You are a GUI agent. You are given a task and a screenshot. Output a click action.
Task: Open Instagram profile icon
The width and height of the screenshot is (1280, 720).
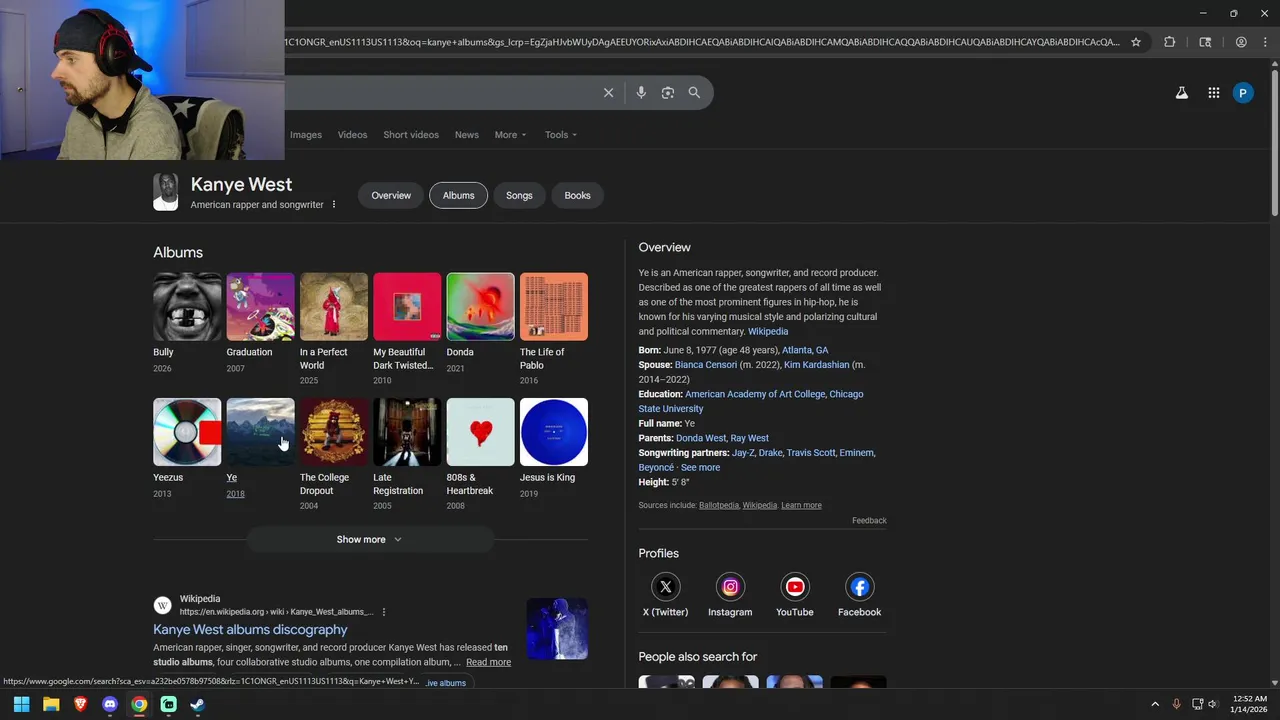pos(730,587)
